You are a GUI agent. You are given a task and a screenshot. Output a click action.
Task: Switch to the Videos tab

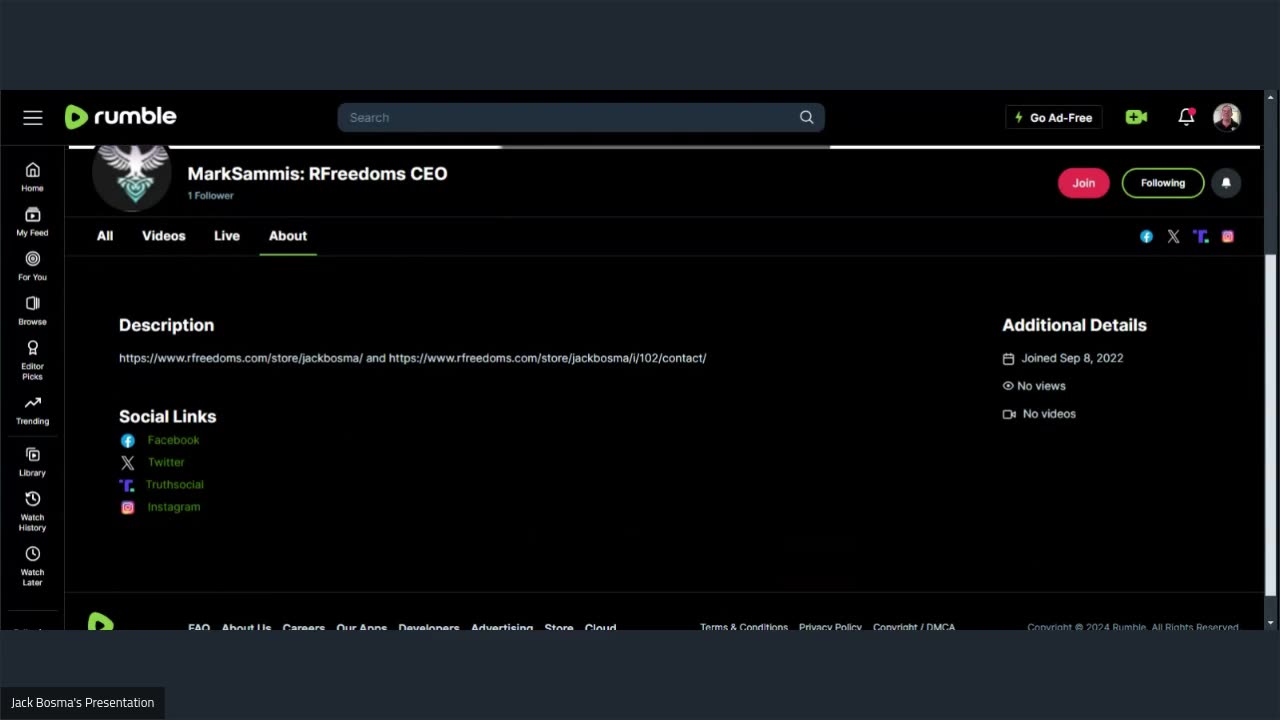[163, 236]
